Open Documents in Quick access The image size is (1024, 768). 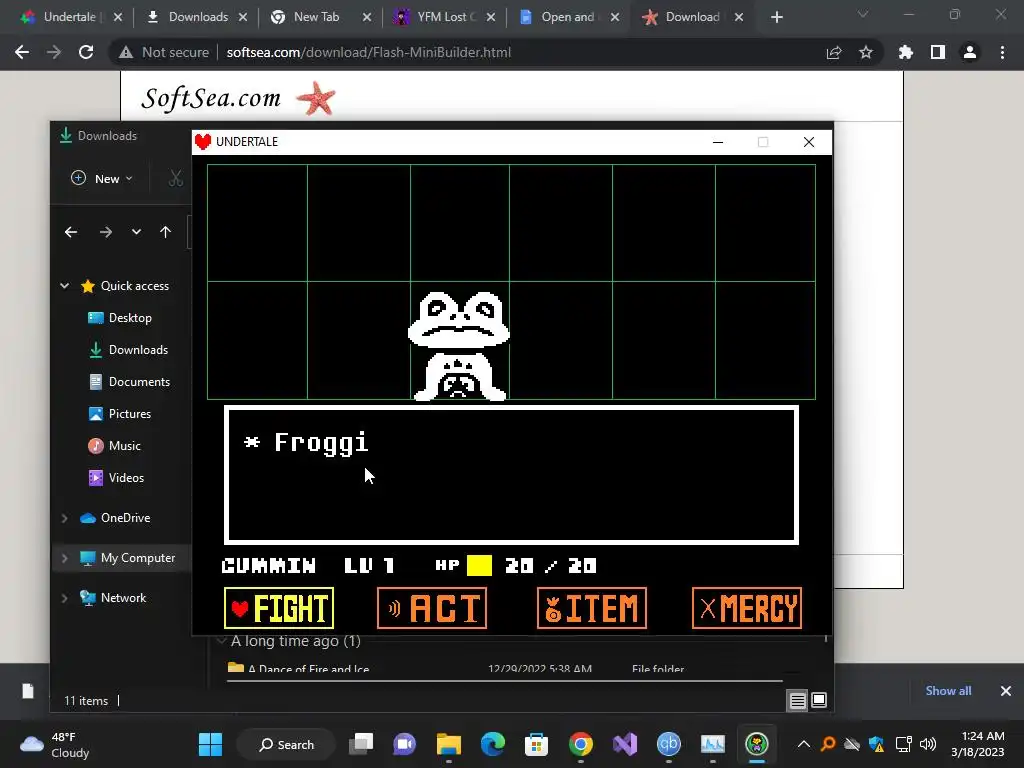click(129, 381)
